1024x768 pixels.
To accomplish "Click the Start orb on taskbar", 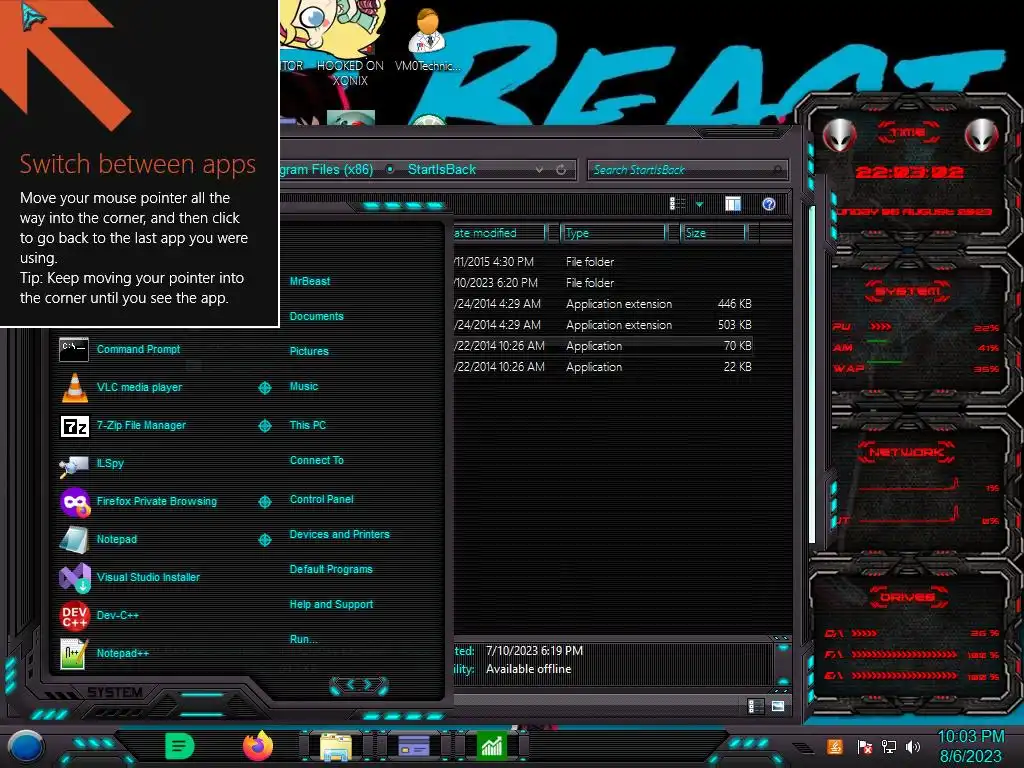I will point(26,747).
